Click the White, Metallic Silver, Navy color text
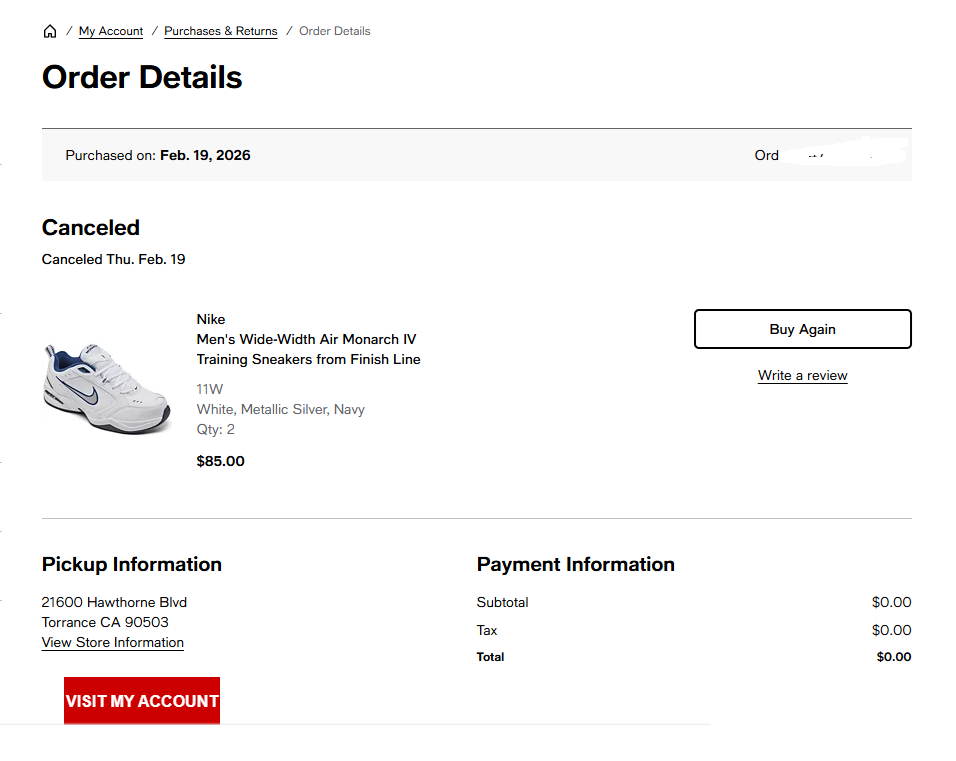Screen dimensions: 956x761 [x=281, y=409]
